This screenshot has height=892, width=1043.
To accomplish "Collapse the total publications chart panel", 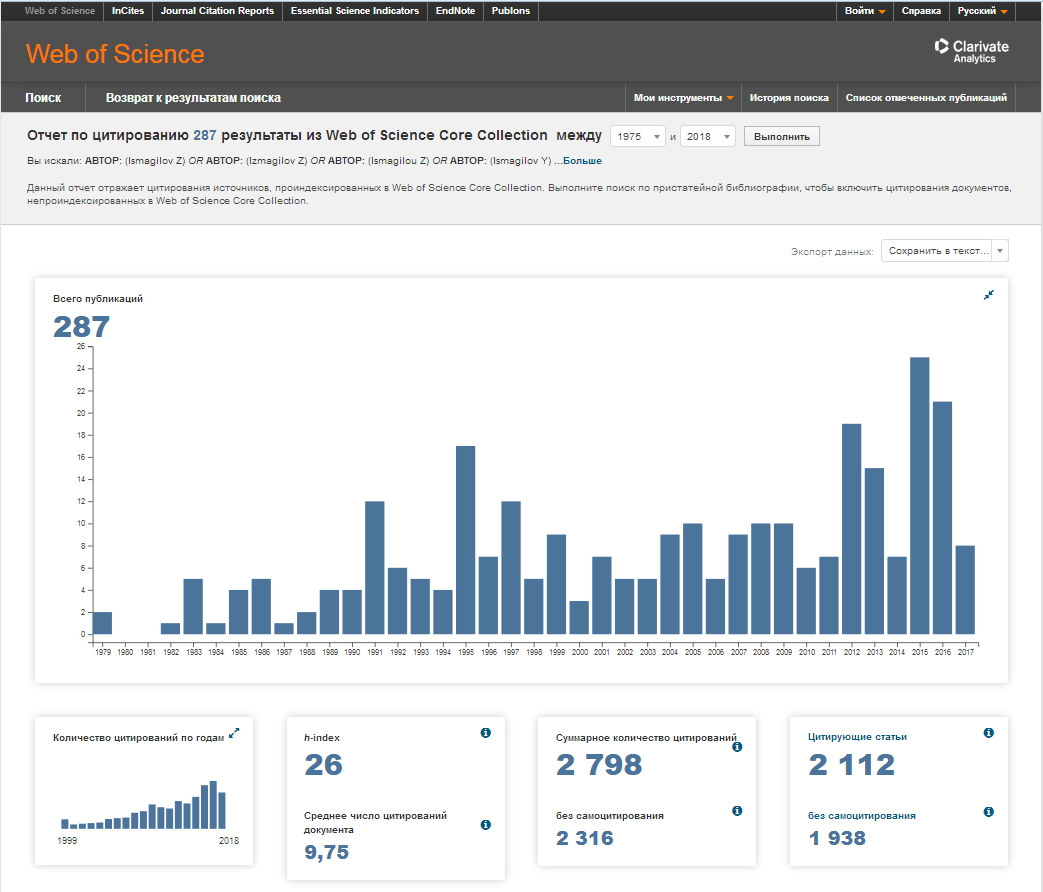I will 988,295.
